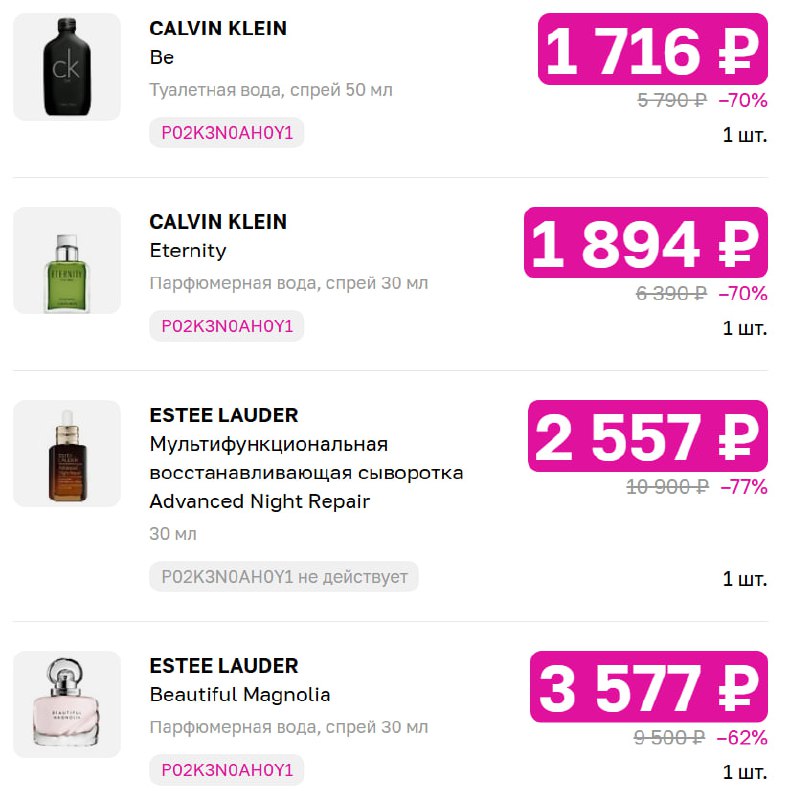
Task: Click the "Beautiful Magnolia" product name
Action: [x=240, y=694]
